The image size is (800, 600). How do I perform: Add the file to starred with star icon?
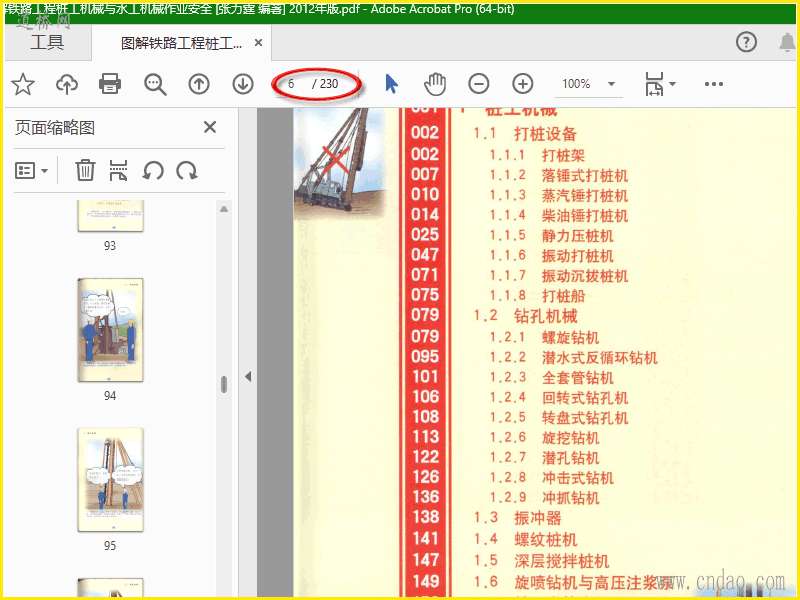coord(23,84)
